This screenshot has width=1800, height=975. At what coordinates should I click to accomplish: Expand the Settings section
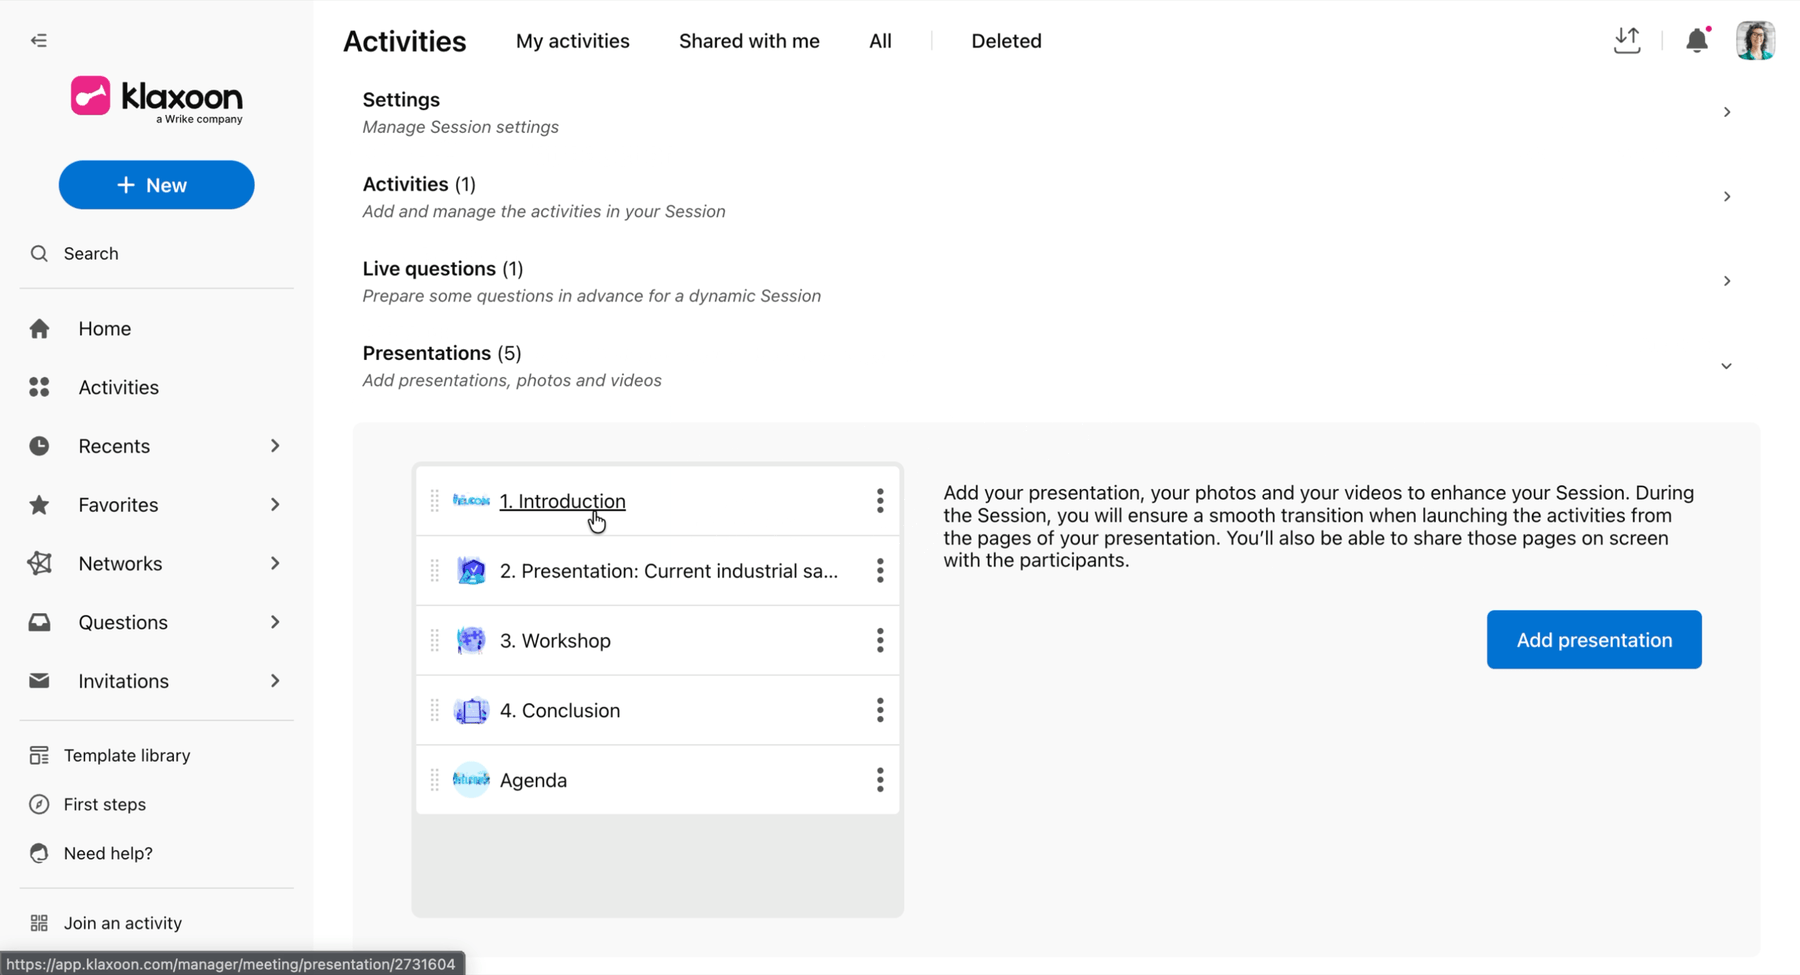coord(1727,112)
